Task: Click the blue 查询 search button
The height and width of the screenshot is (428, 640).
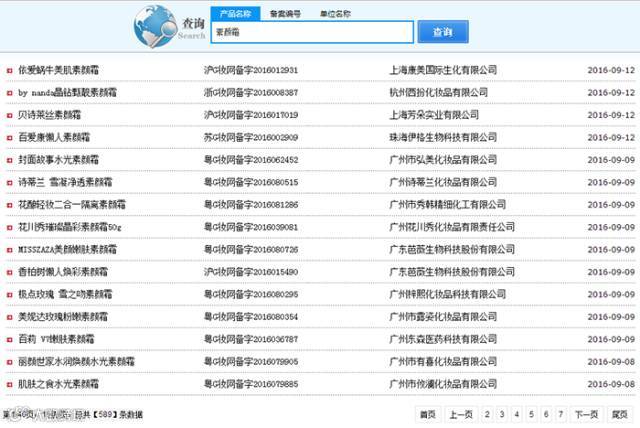Action: coord(443,32)
